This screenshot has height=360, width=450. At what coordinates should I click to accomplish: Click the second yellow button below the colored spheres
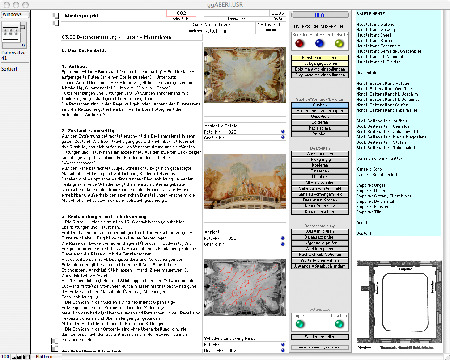pos(320,63)
